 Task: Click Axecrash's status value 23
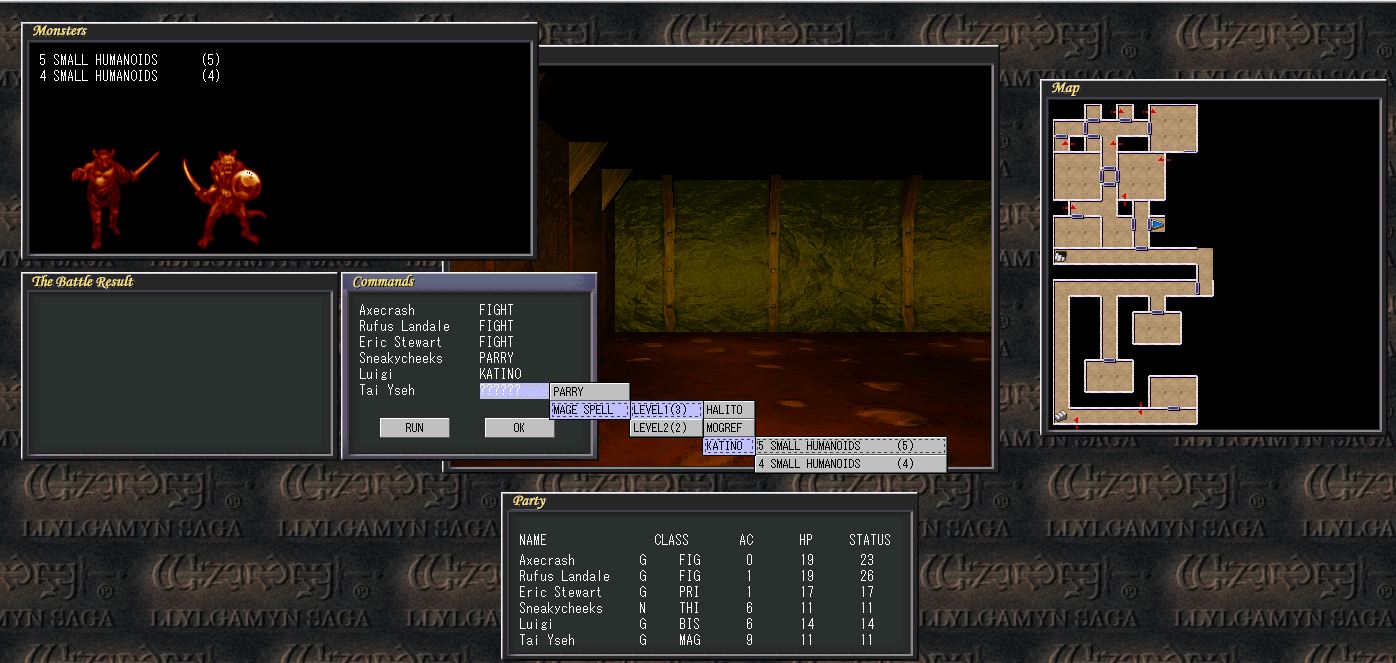click(866, 560)
